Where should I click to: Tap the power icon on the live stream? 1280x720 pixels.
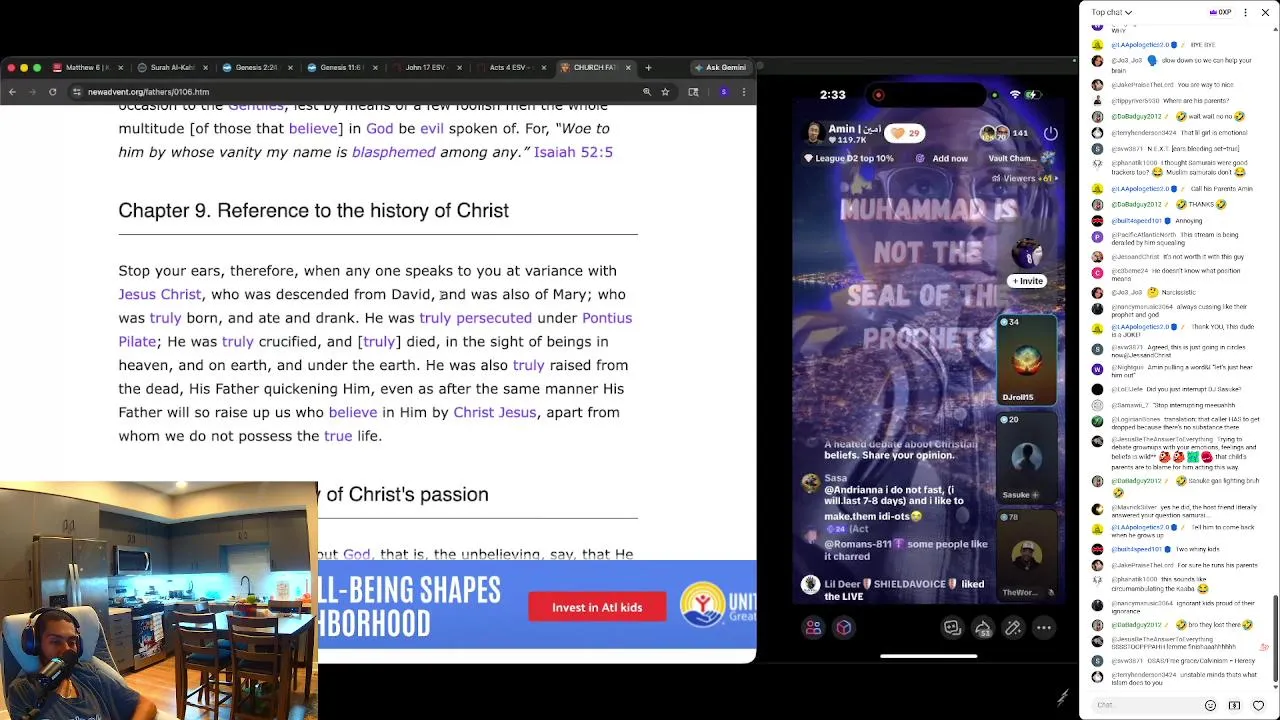coord(1051,133)
